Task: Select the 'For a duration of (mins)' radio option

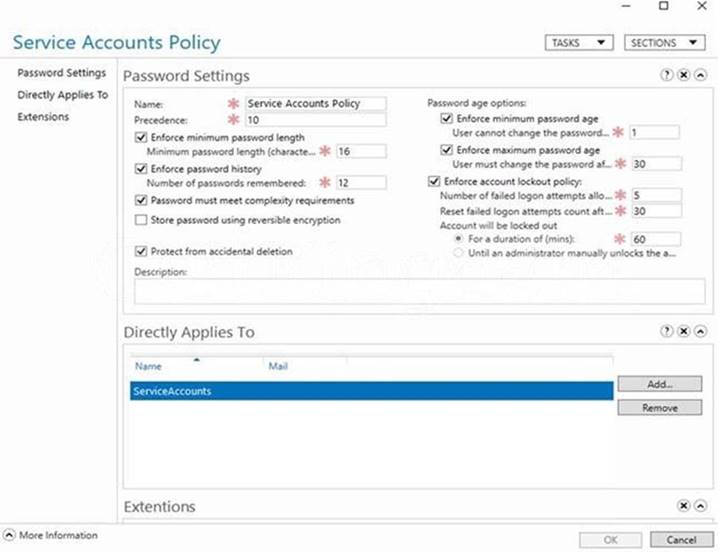Action: tap(459, 239)
